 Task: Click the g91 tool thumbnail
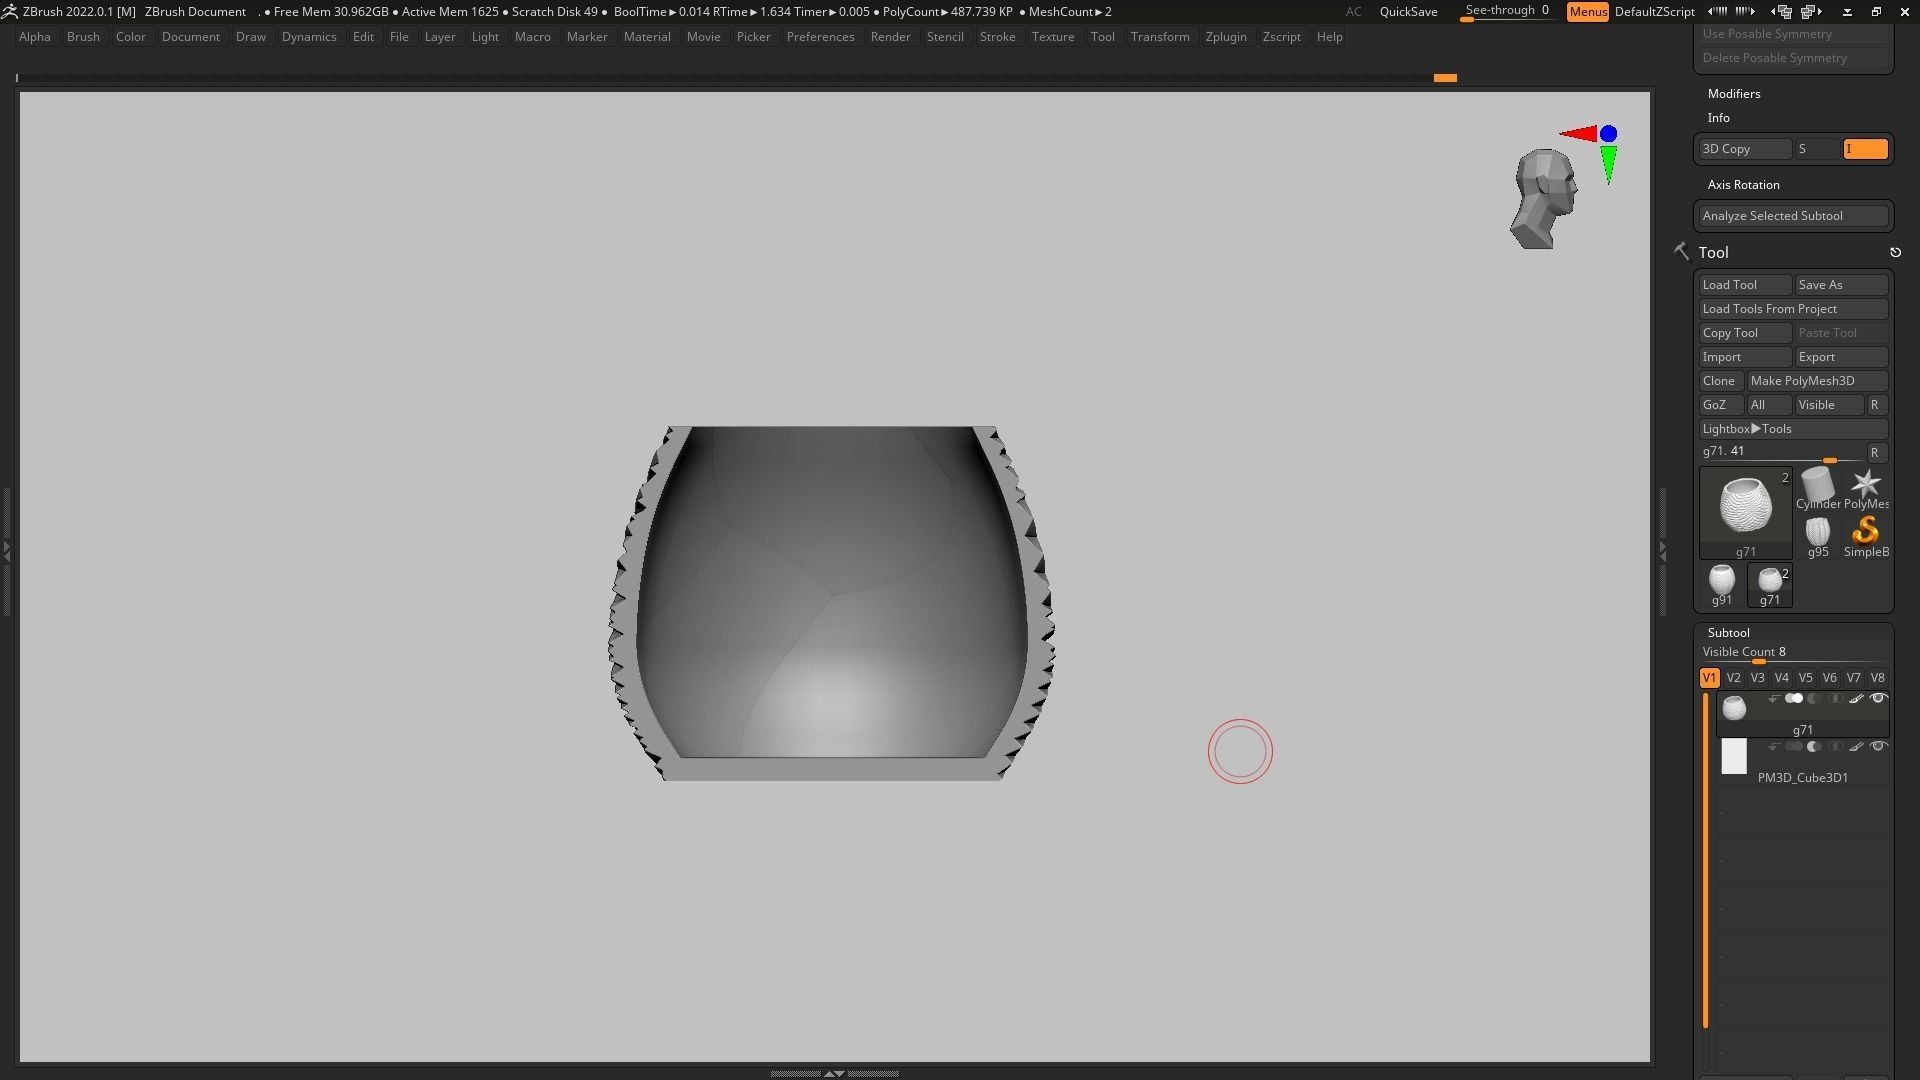[1721, 580]
